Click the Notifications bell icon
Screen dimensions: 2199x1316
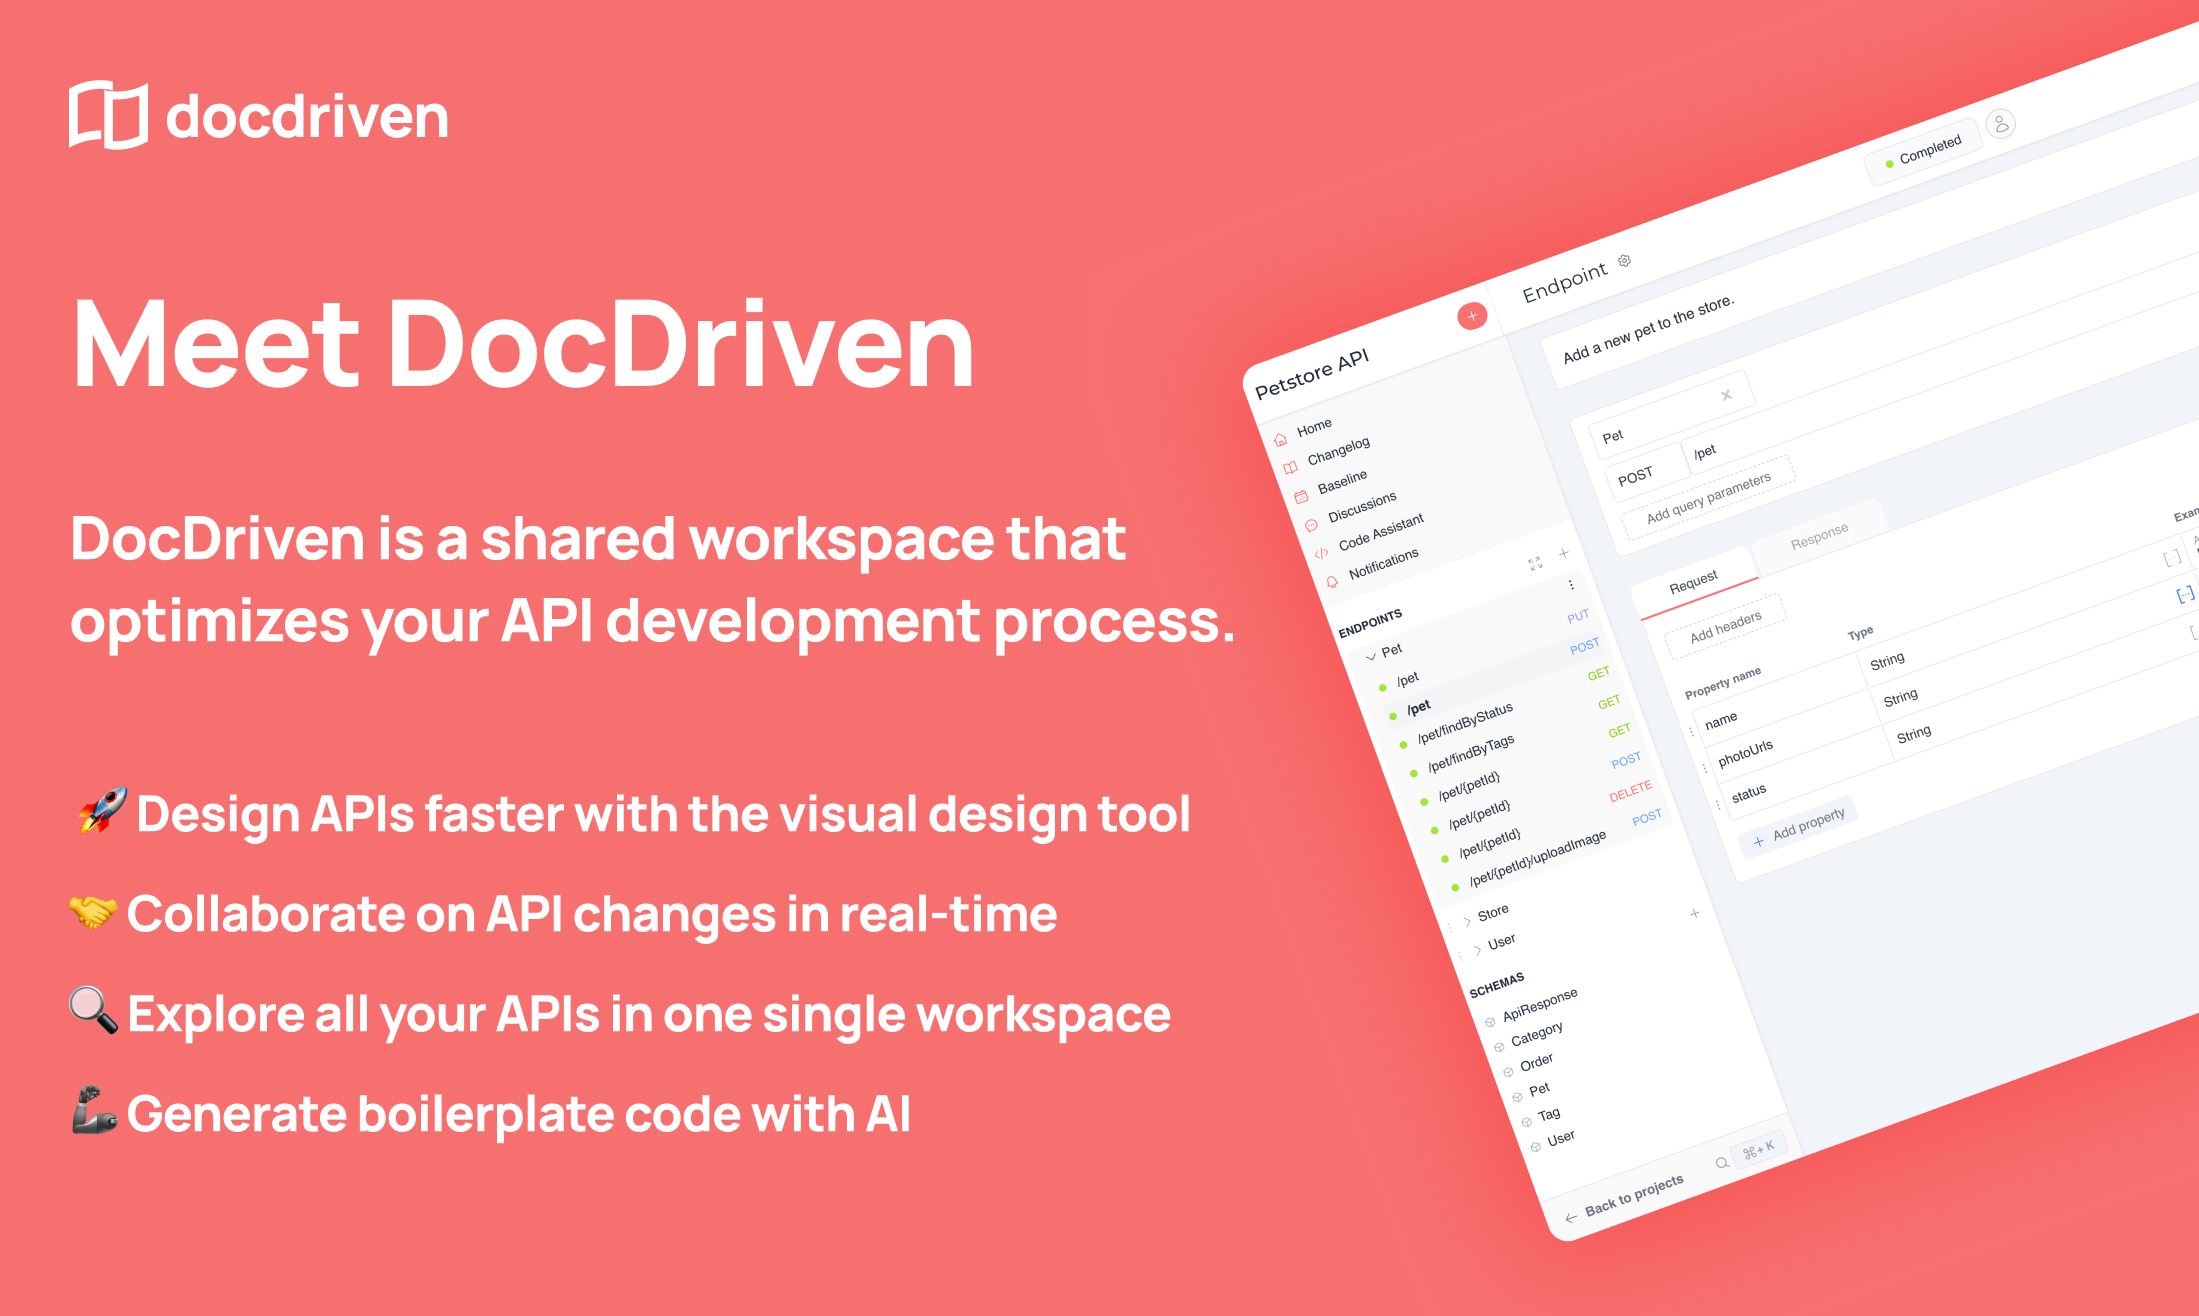click(1331, 582)
